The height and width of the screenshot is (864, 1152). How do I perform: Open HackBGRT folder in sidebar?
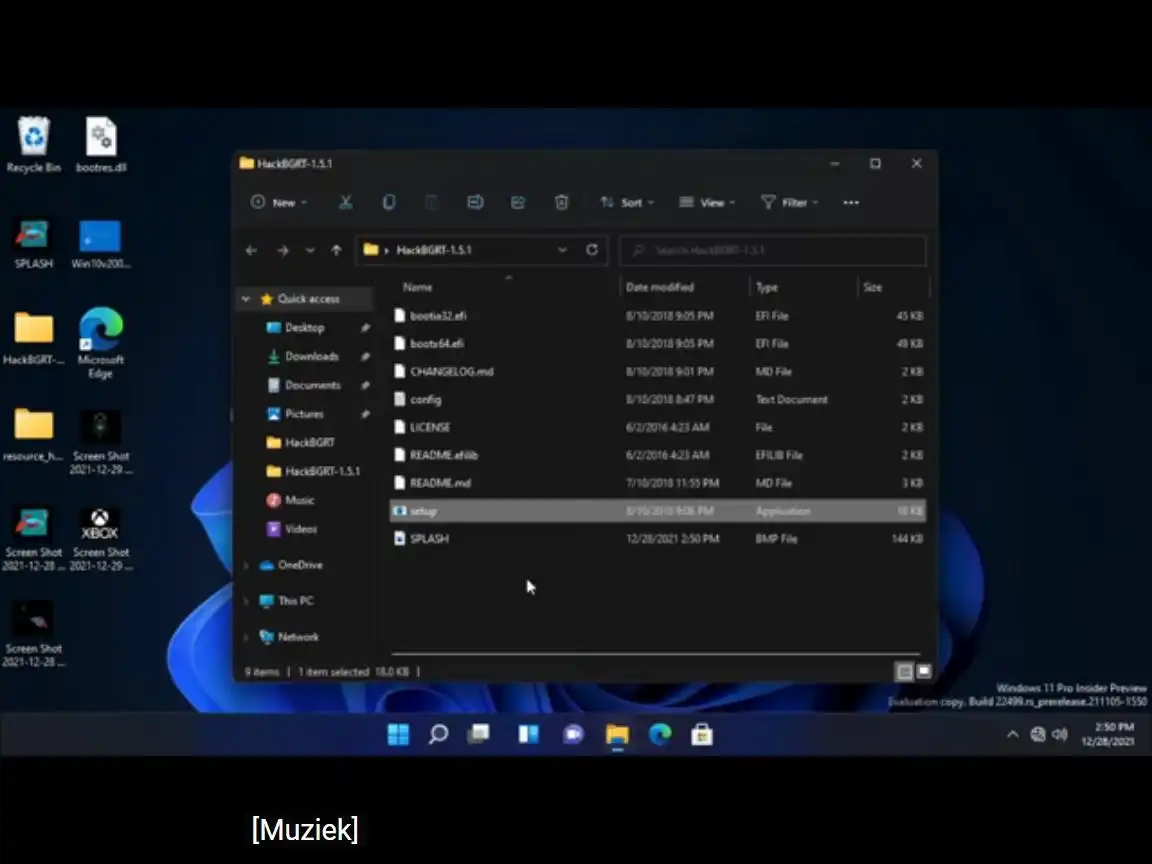pyautogui.click(x=309, y=442)
